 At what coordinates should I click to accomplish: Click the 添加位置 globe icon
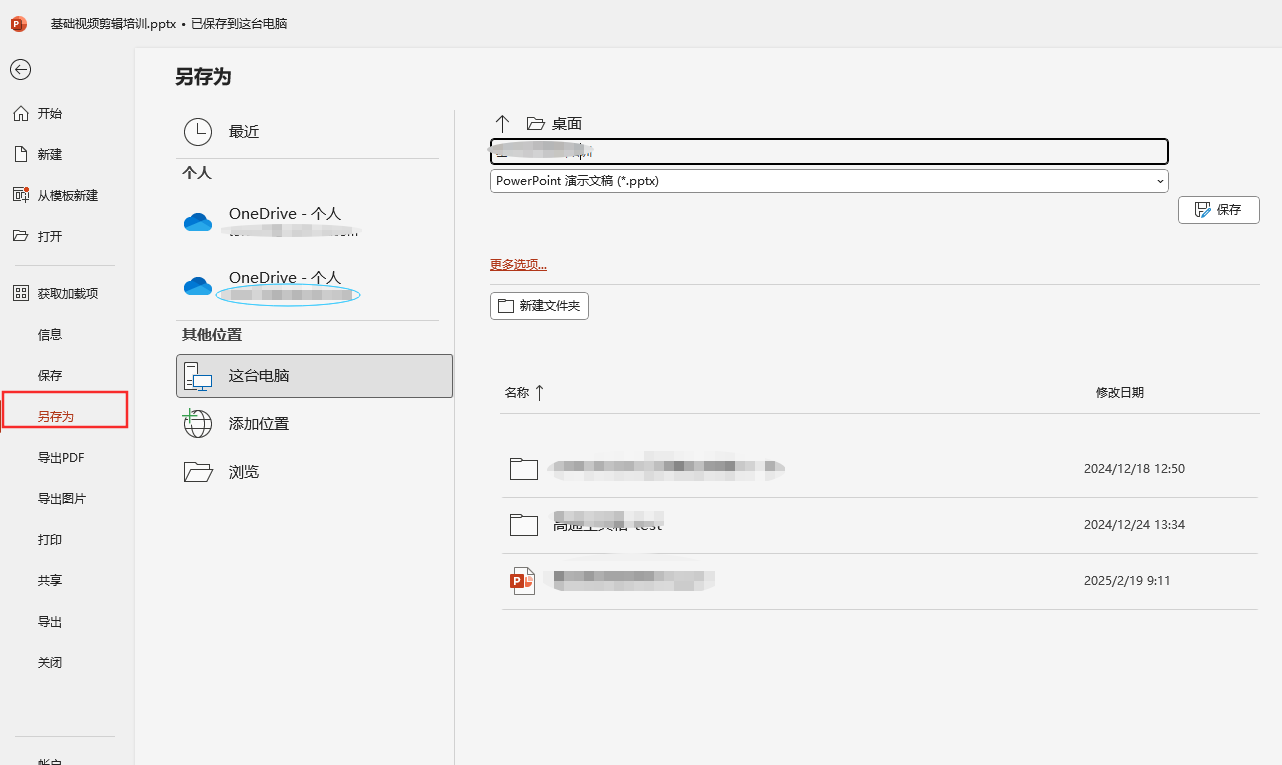coord(198,424)
